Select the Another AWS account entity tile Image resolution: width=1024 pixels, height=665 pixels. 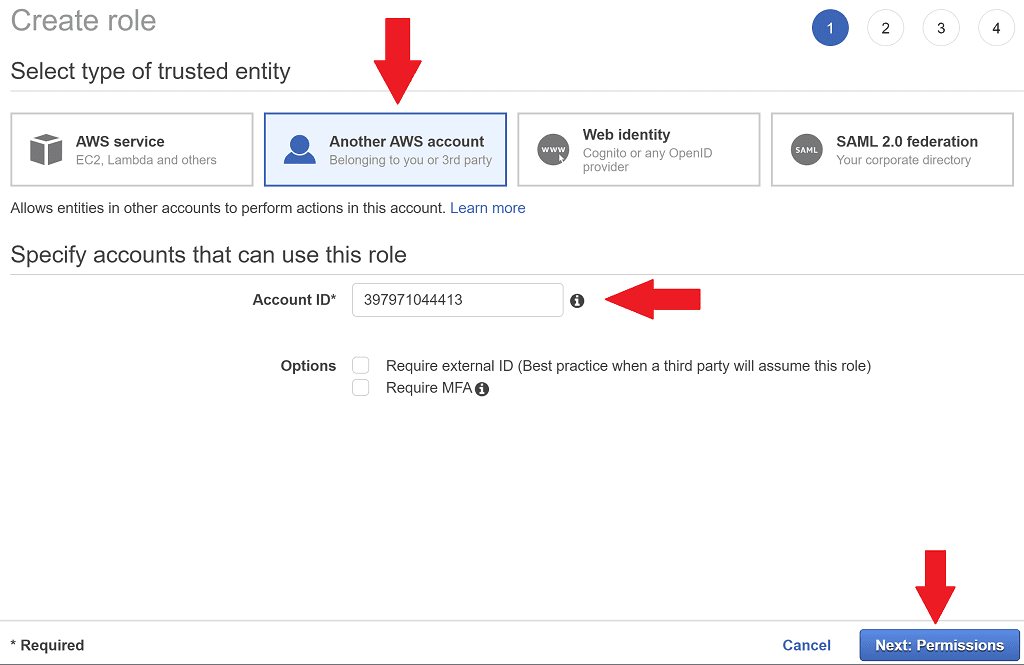pos(385,148)
